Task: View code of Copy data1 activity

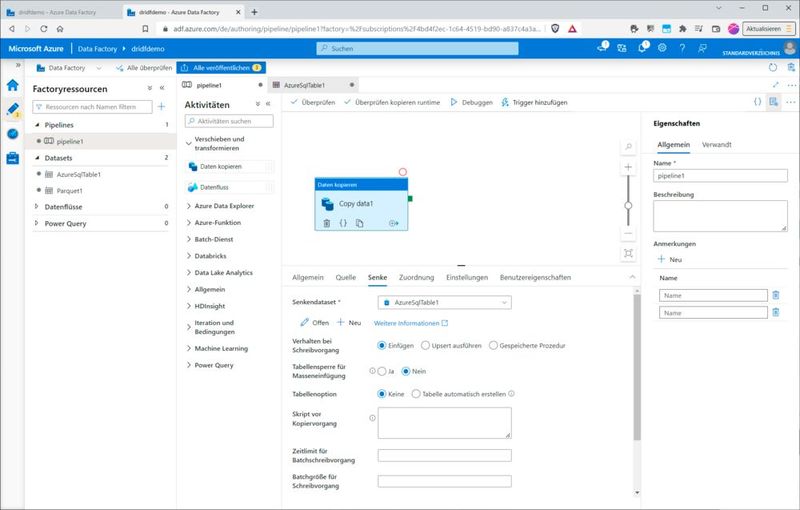Action: tap(343, 223)
